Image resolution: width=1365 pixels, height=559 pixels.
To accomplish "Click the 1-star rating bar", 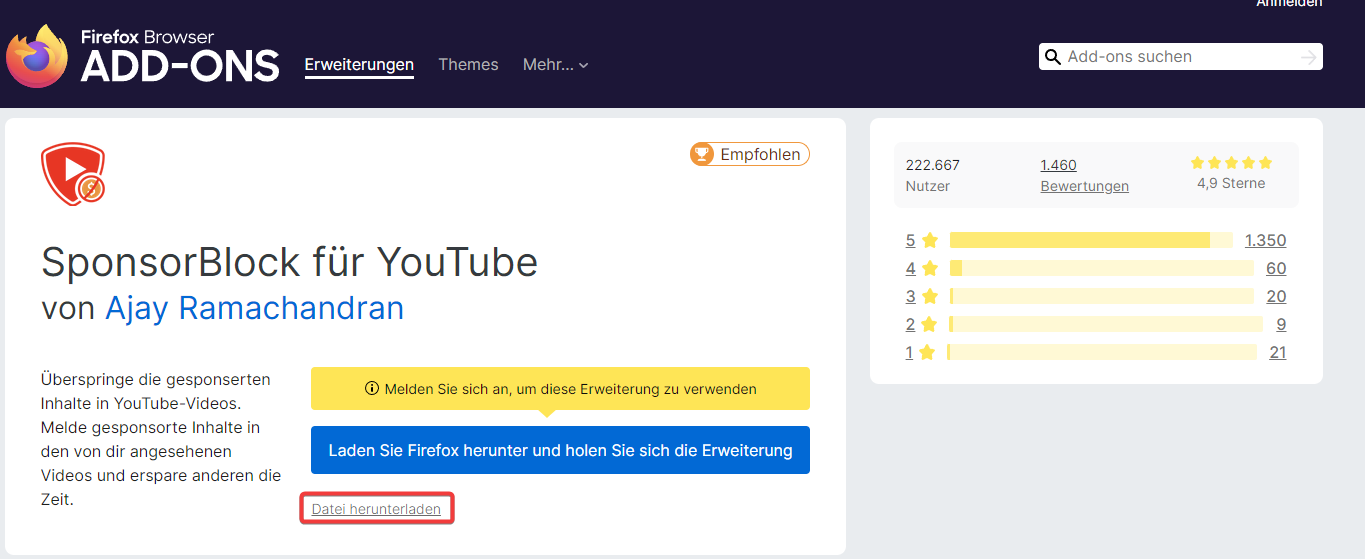I will pos(1101,352).
